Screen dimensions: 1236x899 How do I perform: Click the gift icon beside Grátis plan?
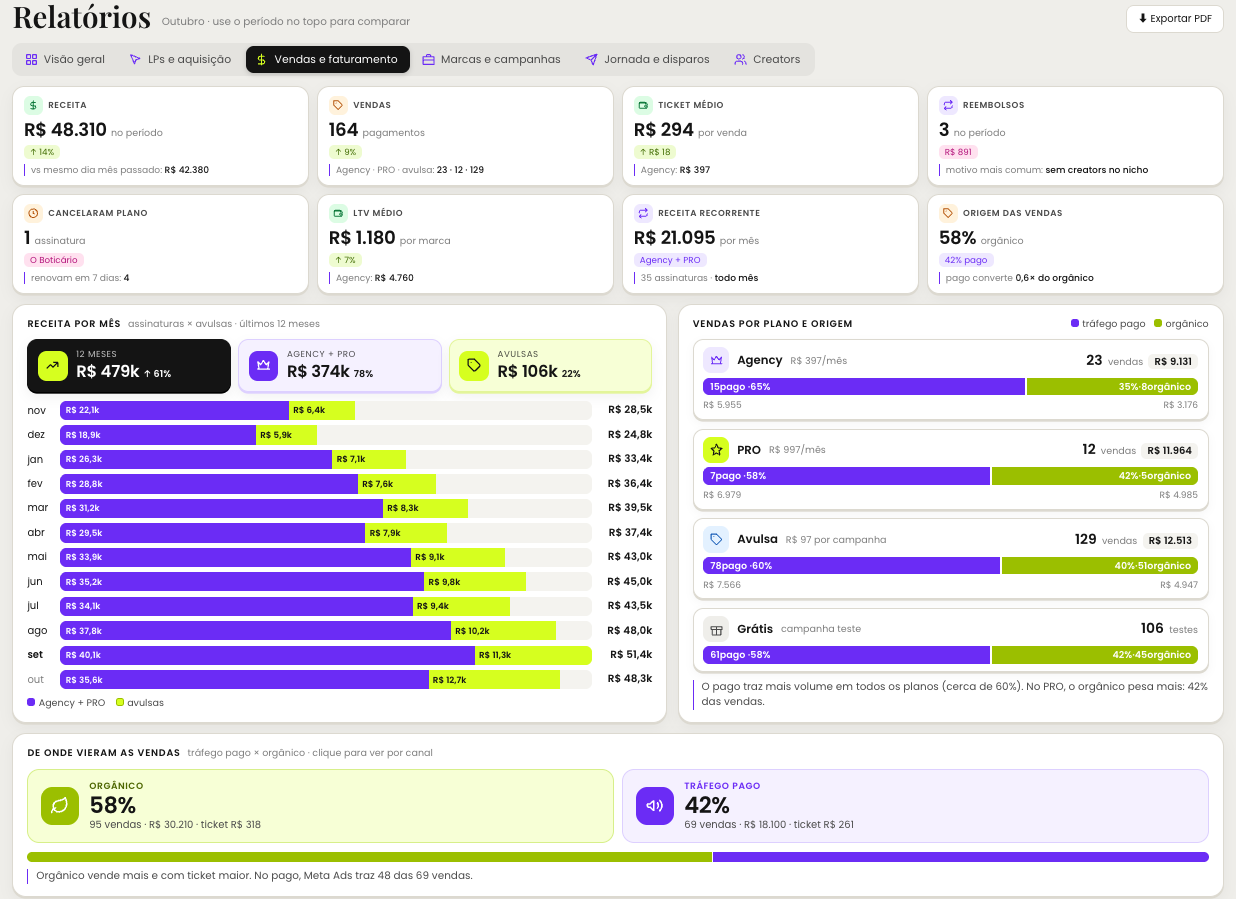point(716,629)
